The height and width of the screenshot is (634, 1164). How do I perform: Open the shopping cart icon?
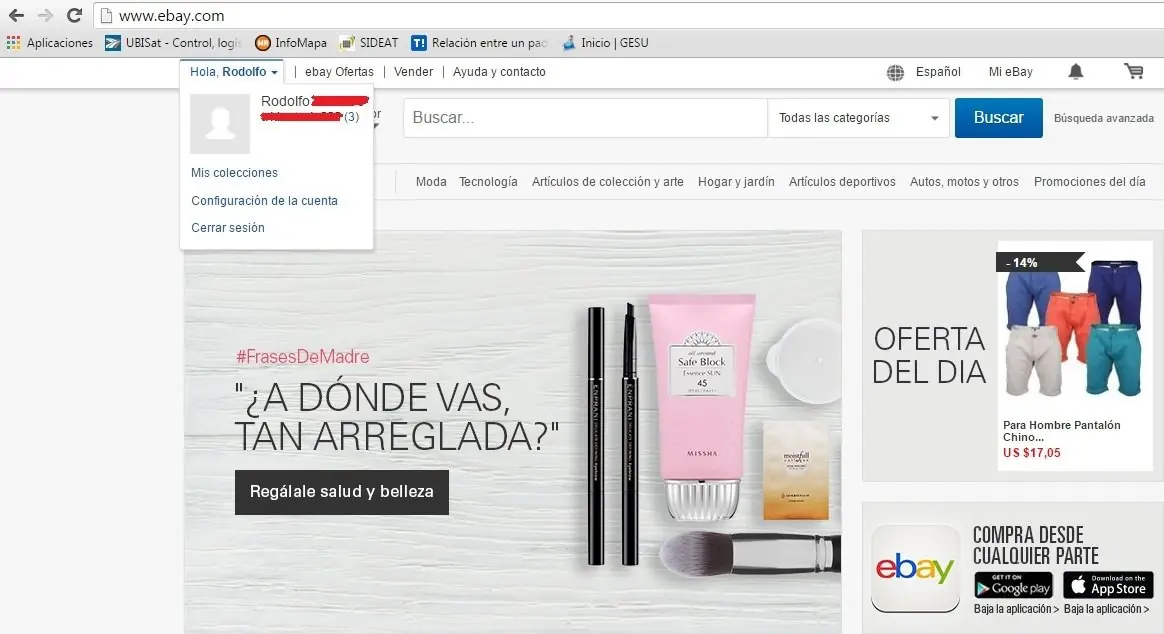[1134, 71]
